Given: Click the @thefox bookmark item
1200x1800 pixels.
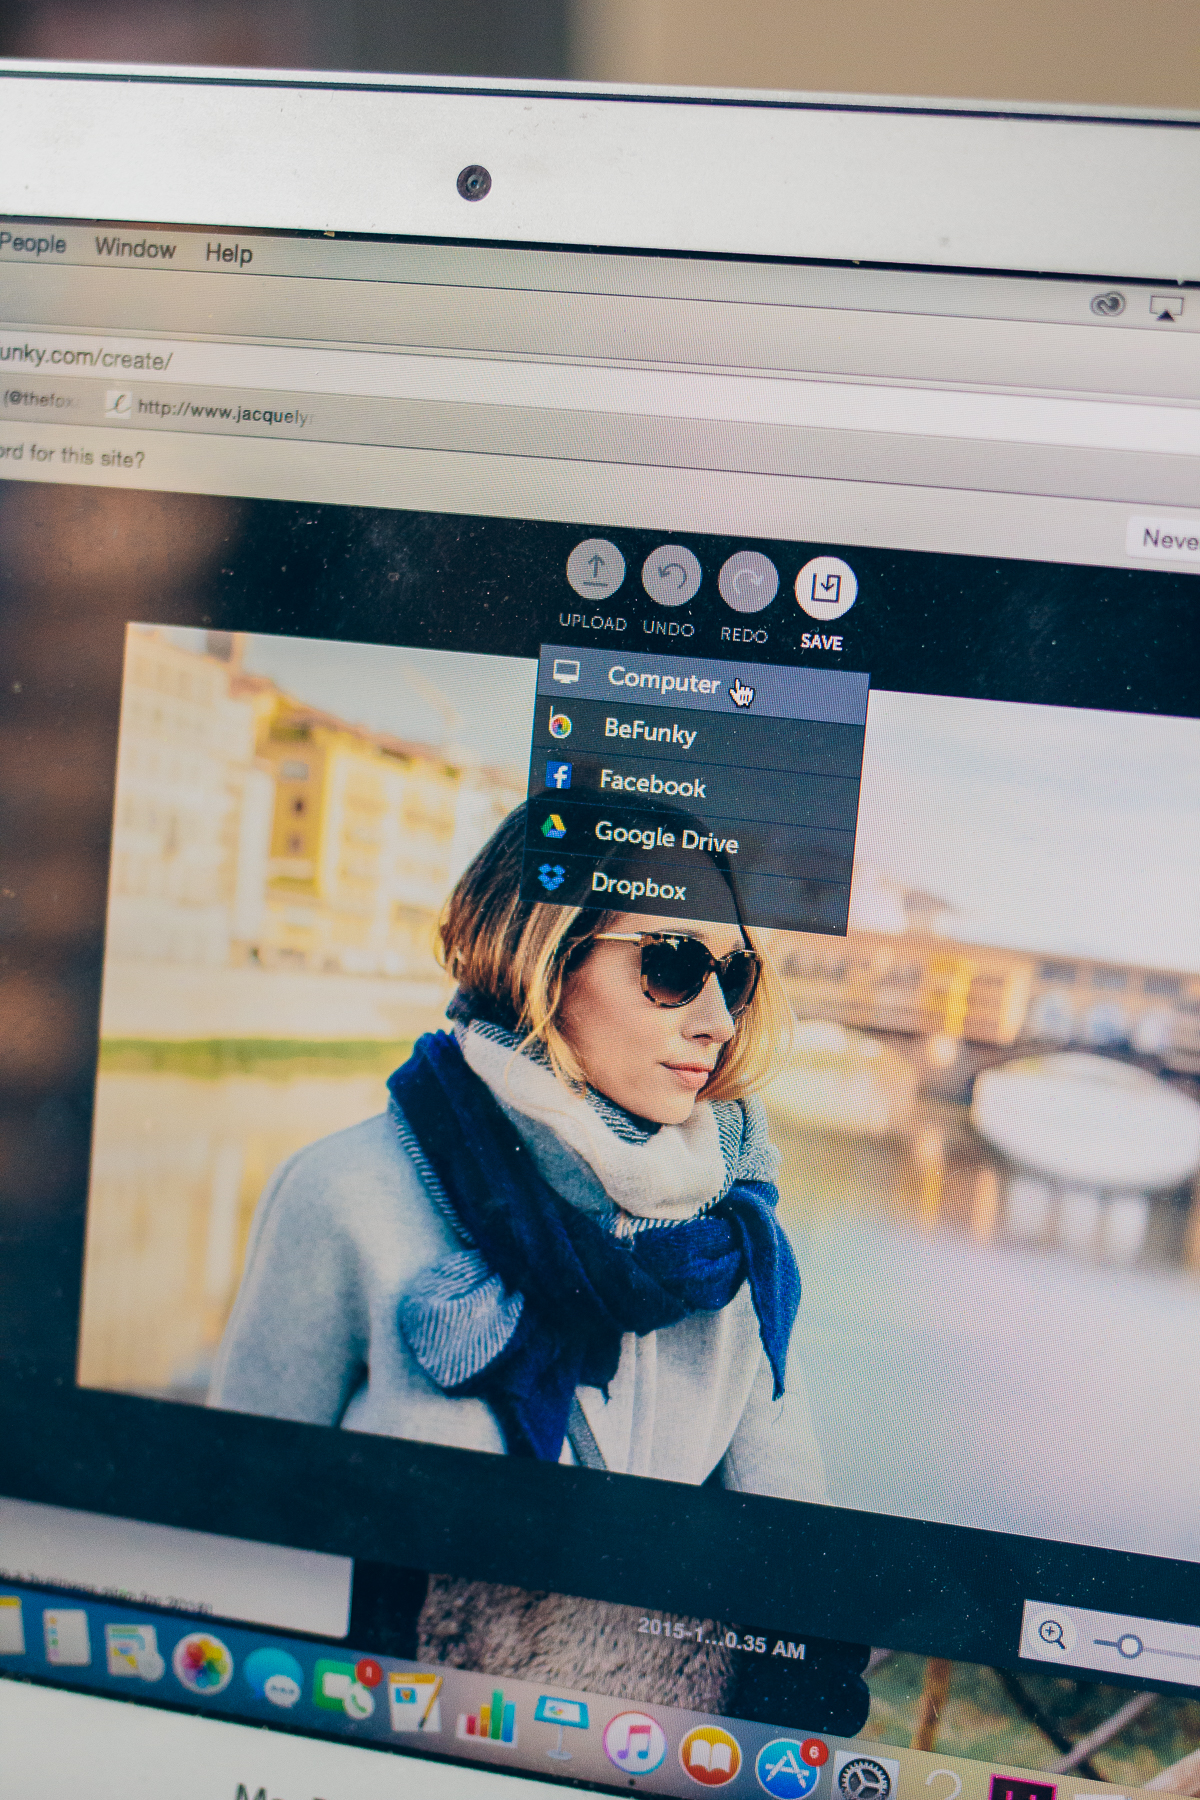Looking at the screenshot, I should (38, 399).
